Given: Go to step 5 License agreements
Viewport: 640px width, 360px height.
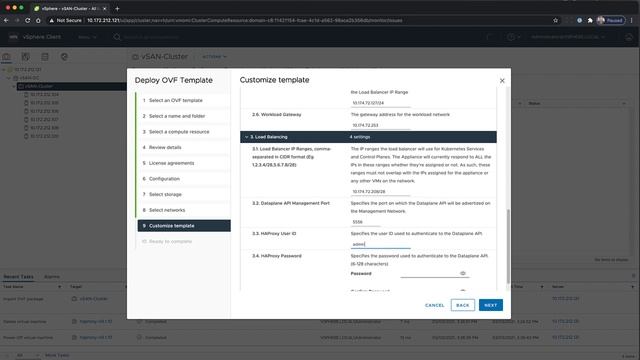Looking at the screenshot, I should coord(184,163).
